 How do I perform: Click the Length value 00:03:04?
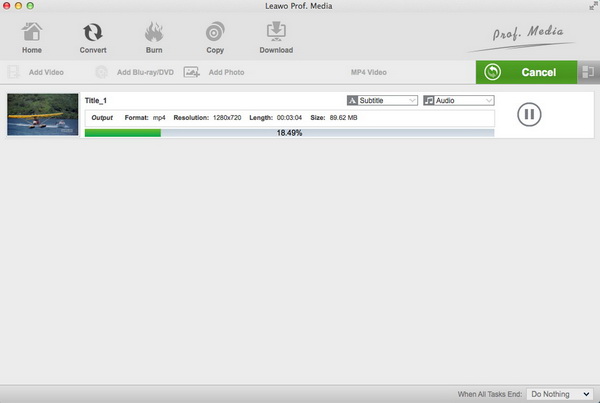point(289,117)
